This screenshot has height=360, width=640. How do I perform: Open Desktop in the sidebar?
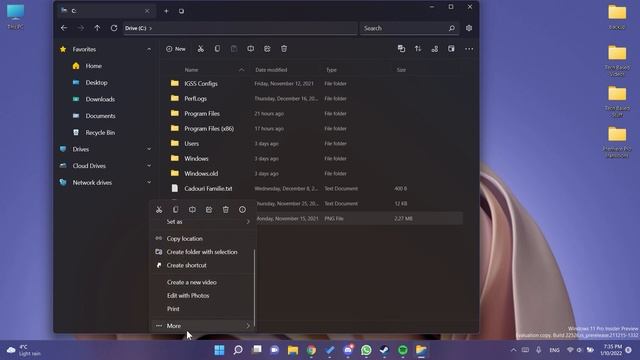(96, 83)
